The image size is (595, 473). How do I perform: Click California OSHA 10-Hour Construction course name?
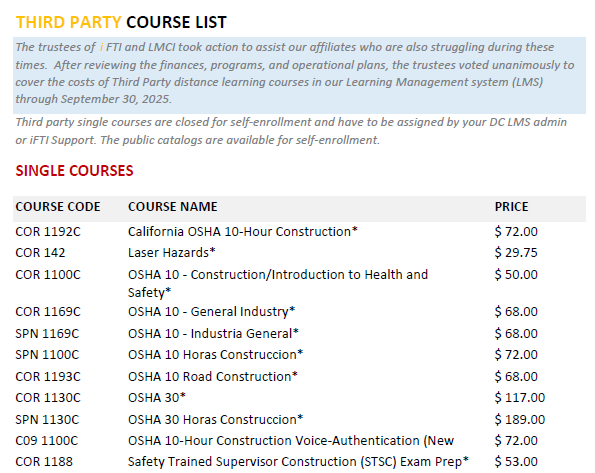(243, 232)
